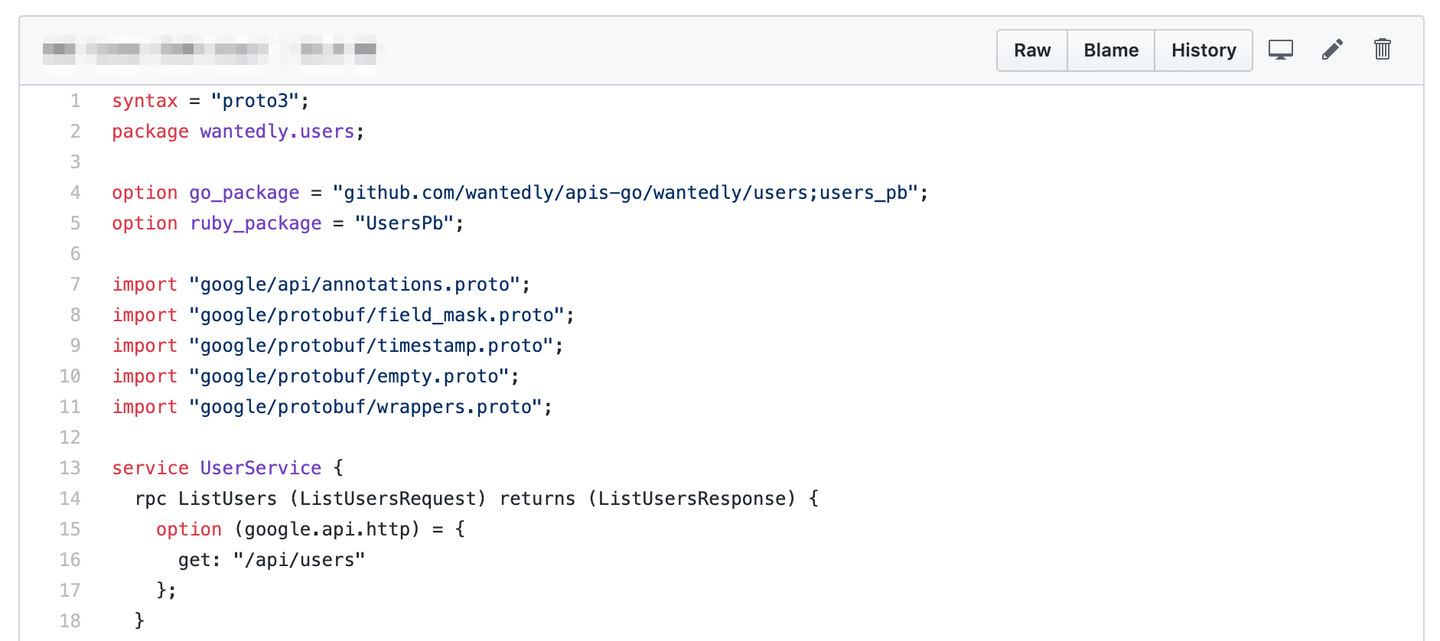Select line number 7
The width and height of the screenshot is (1440, 641).
click(x=75, y=285)
